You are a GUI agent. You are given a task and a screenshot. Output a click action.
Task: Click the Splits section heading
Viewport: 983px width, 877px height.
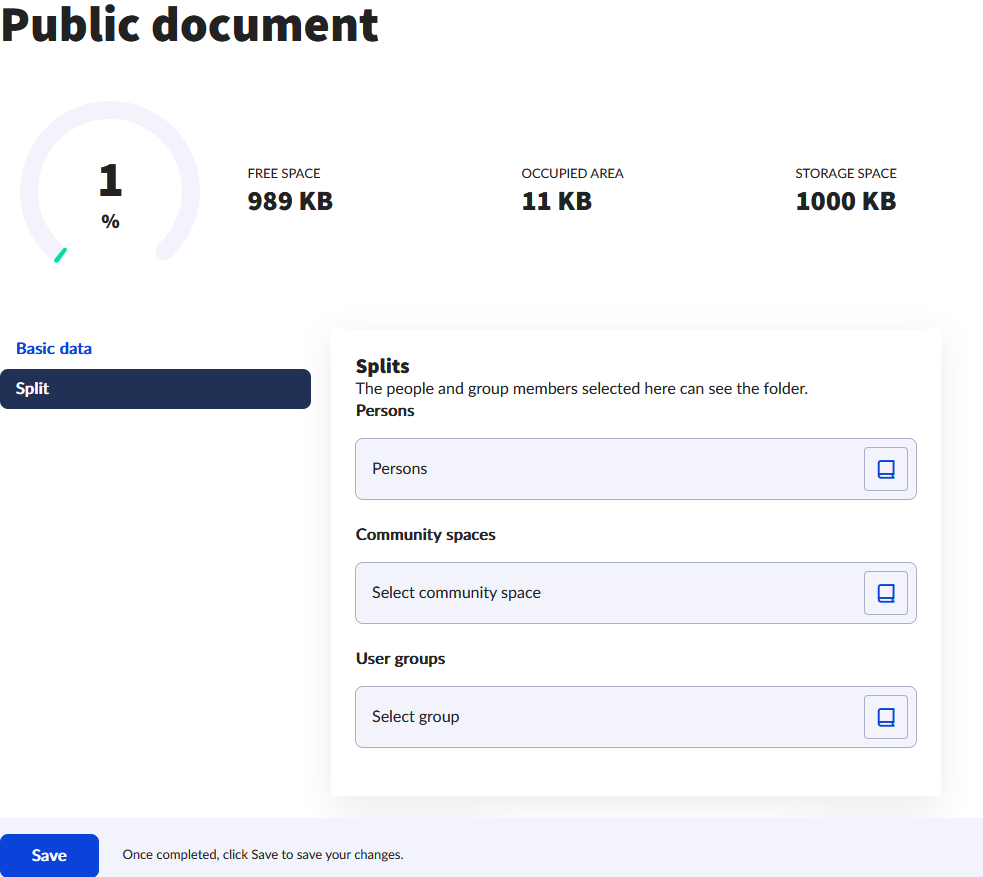tap(382, 366)
